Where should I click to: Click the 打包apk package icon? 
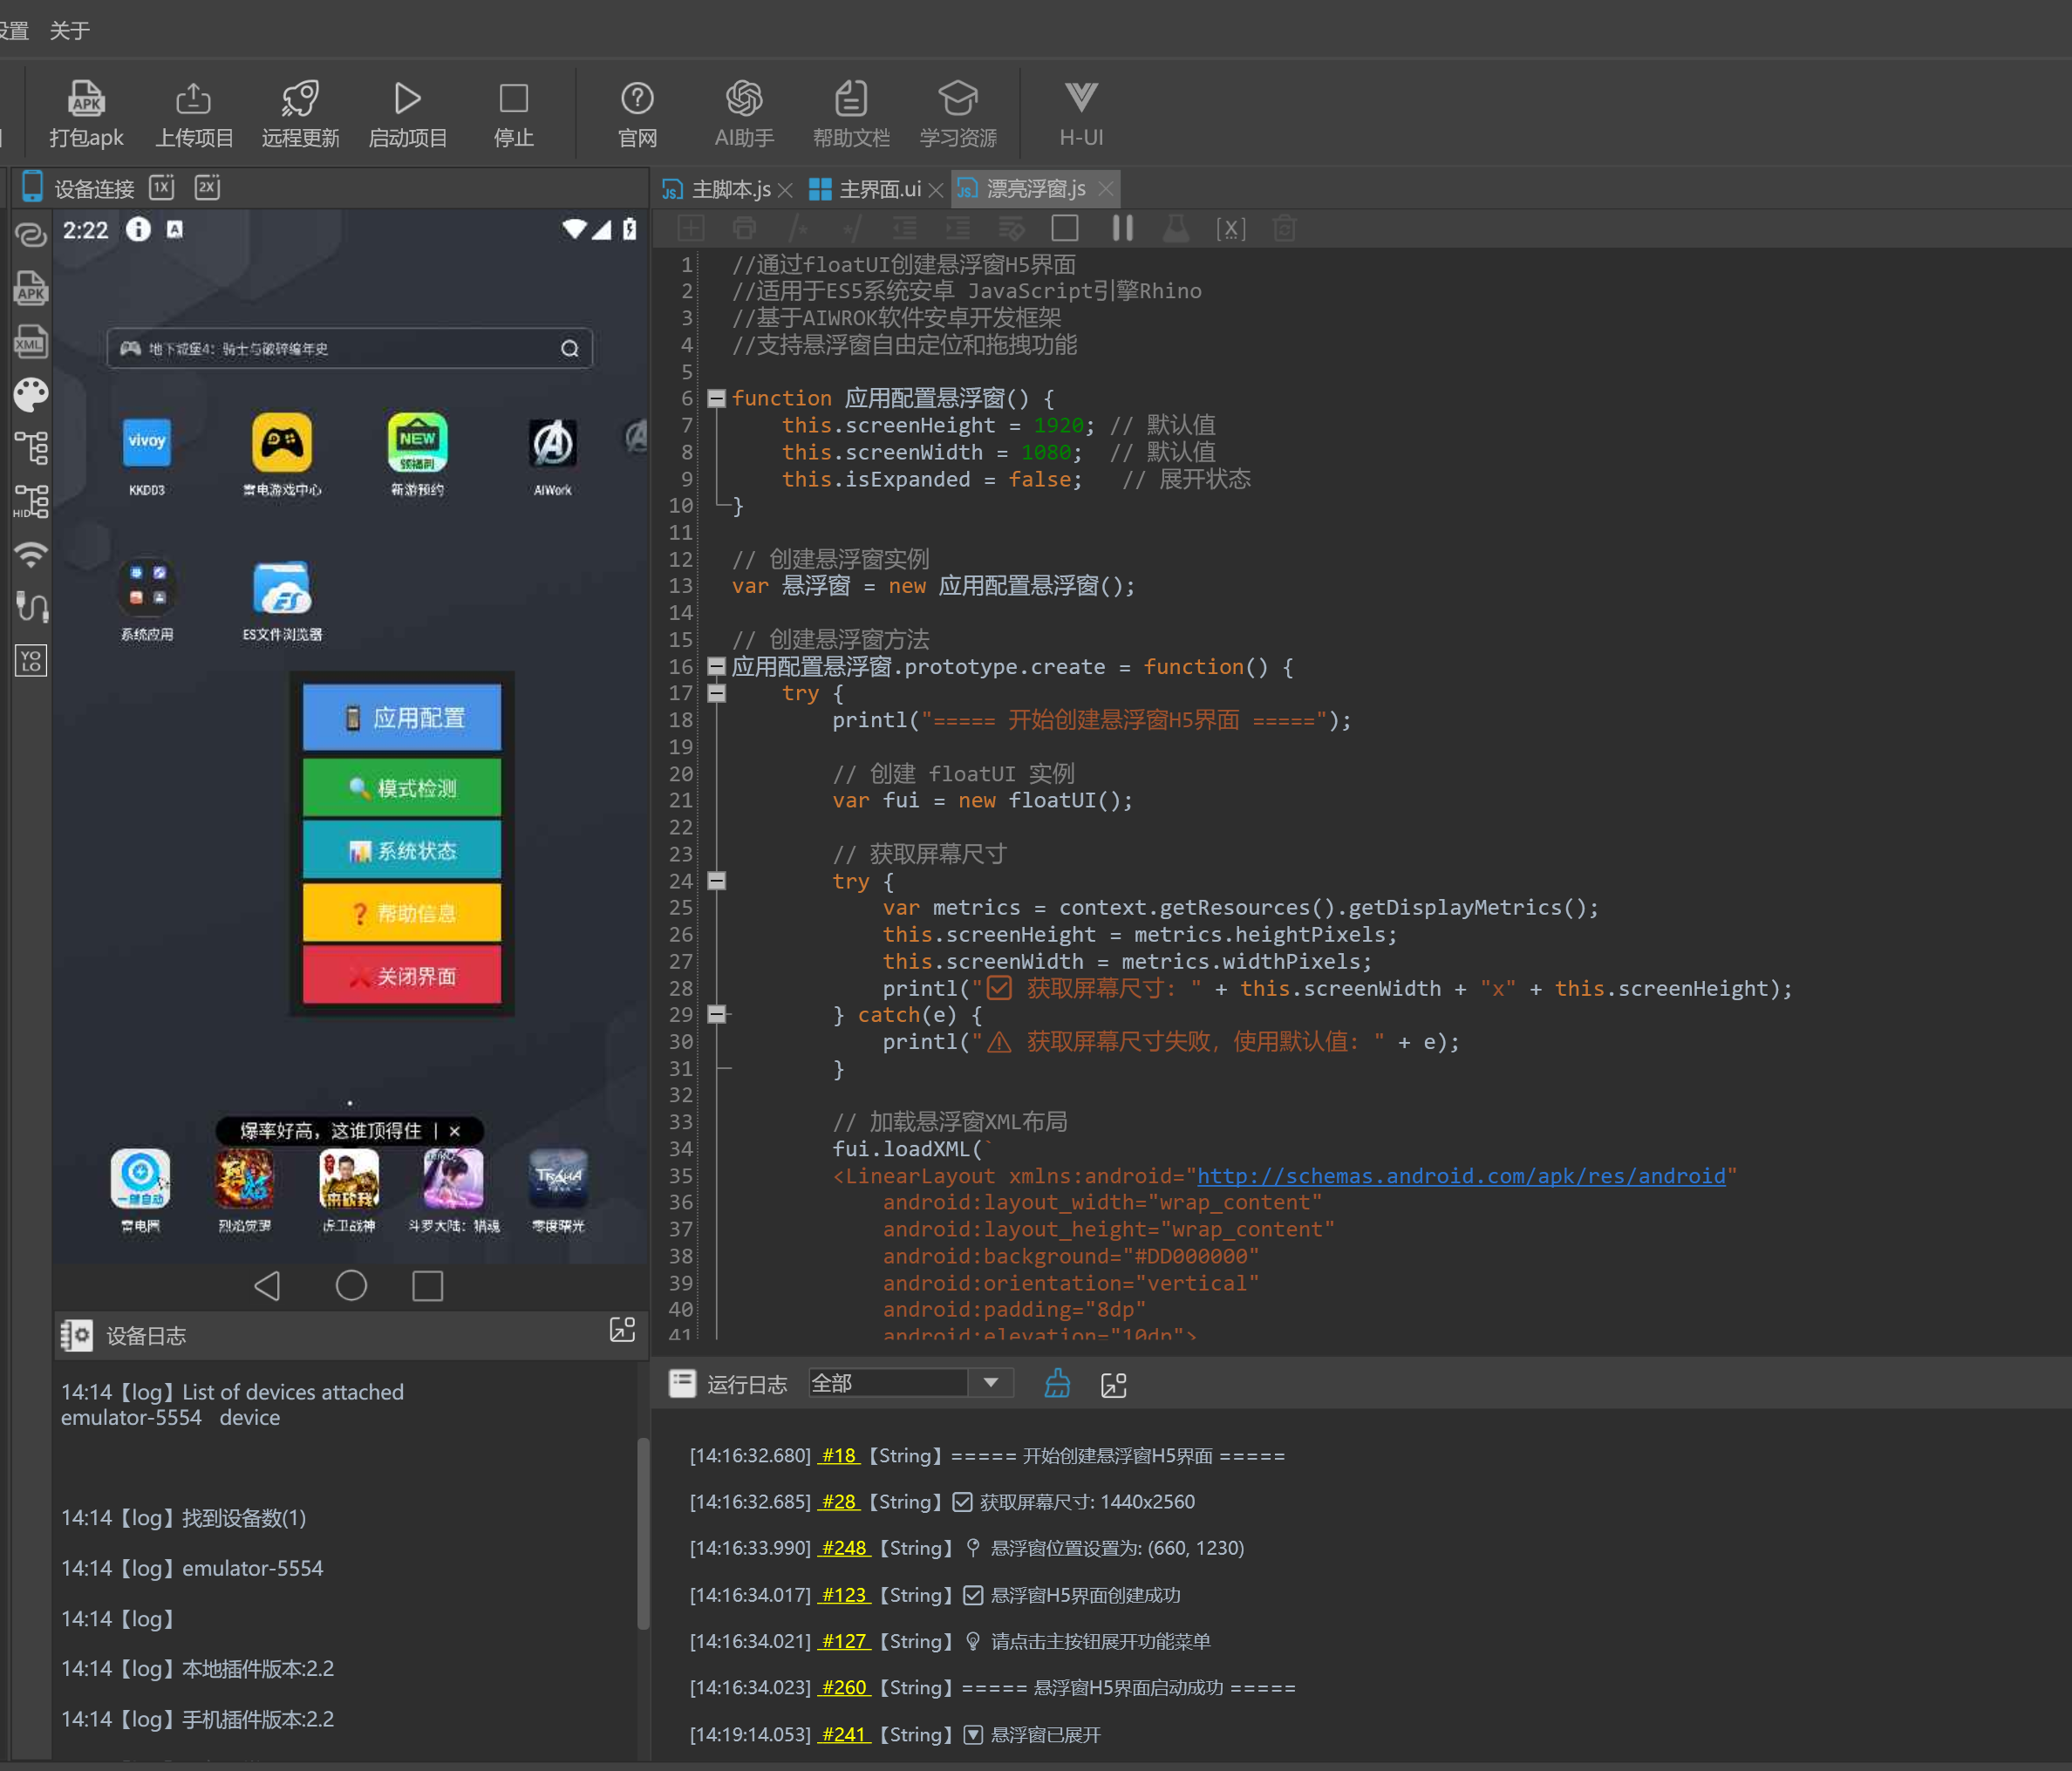(86, 99)
